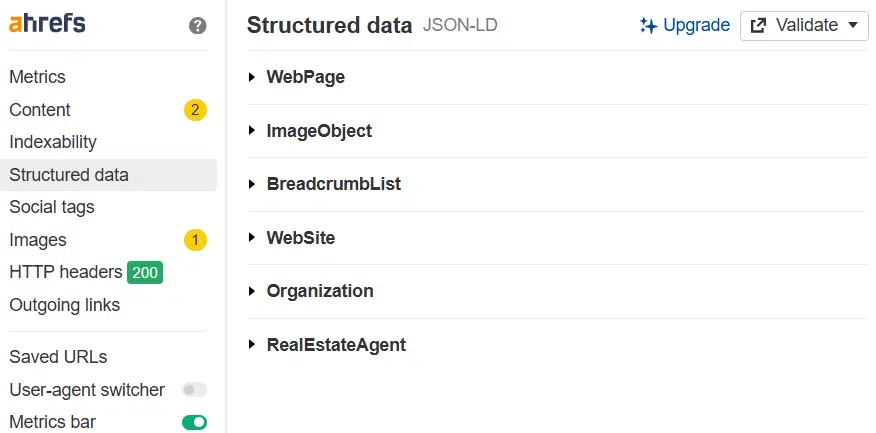This screenshot has height=433, width=876.
Task: Go to Social tags section
Action: coord(52,207)
